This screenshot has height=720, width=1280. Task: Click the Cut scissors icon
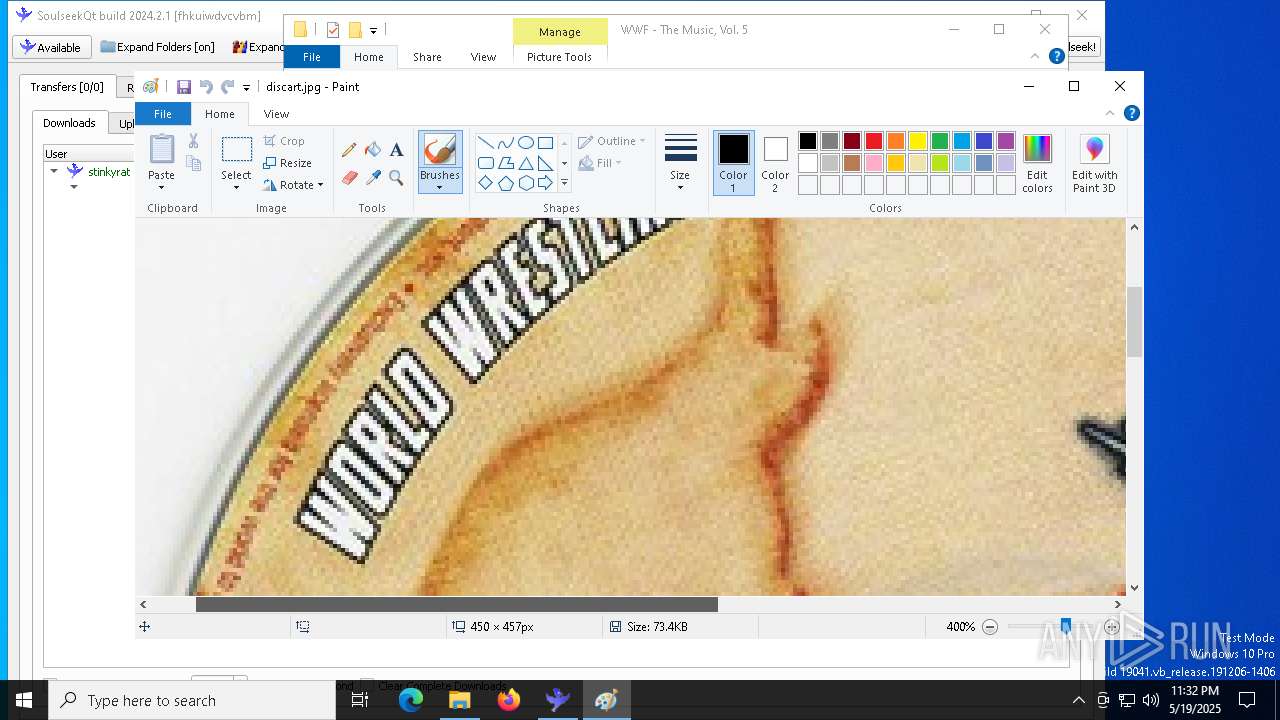194,141
